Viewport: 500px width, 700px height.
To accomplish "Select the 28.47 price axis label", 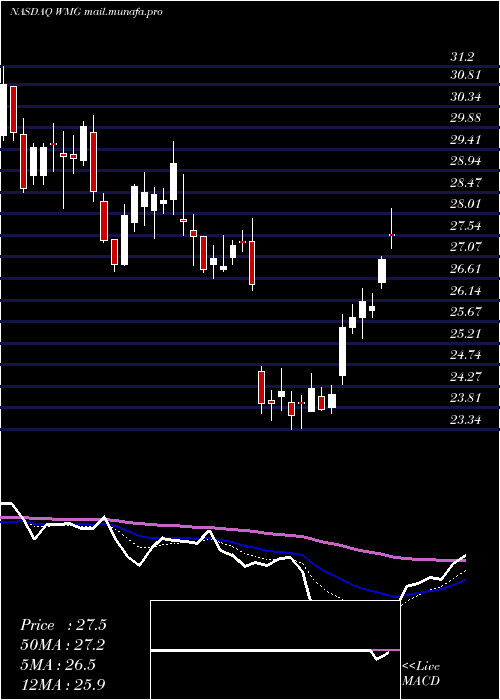I will [x=466, y=182].
